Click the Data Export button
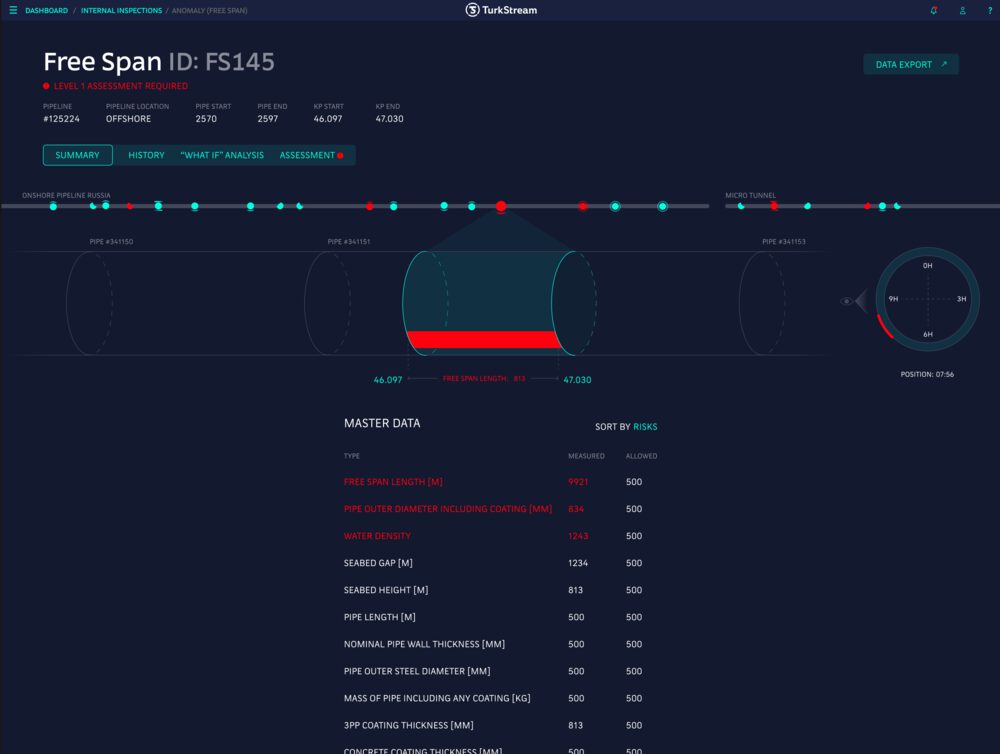 click(910, 65)
